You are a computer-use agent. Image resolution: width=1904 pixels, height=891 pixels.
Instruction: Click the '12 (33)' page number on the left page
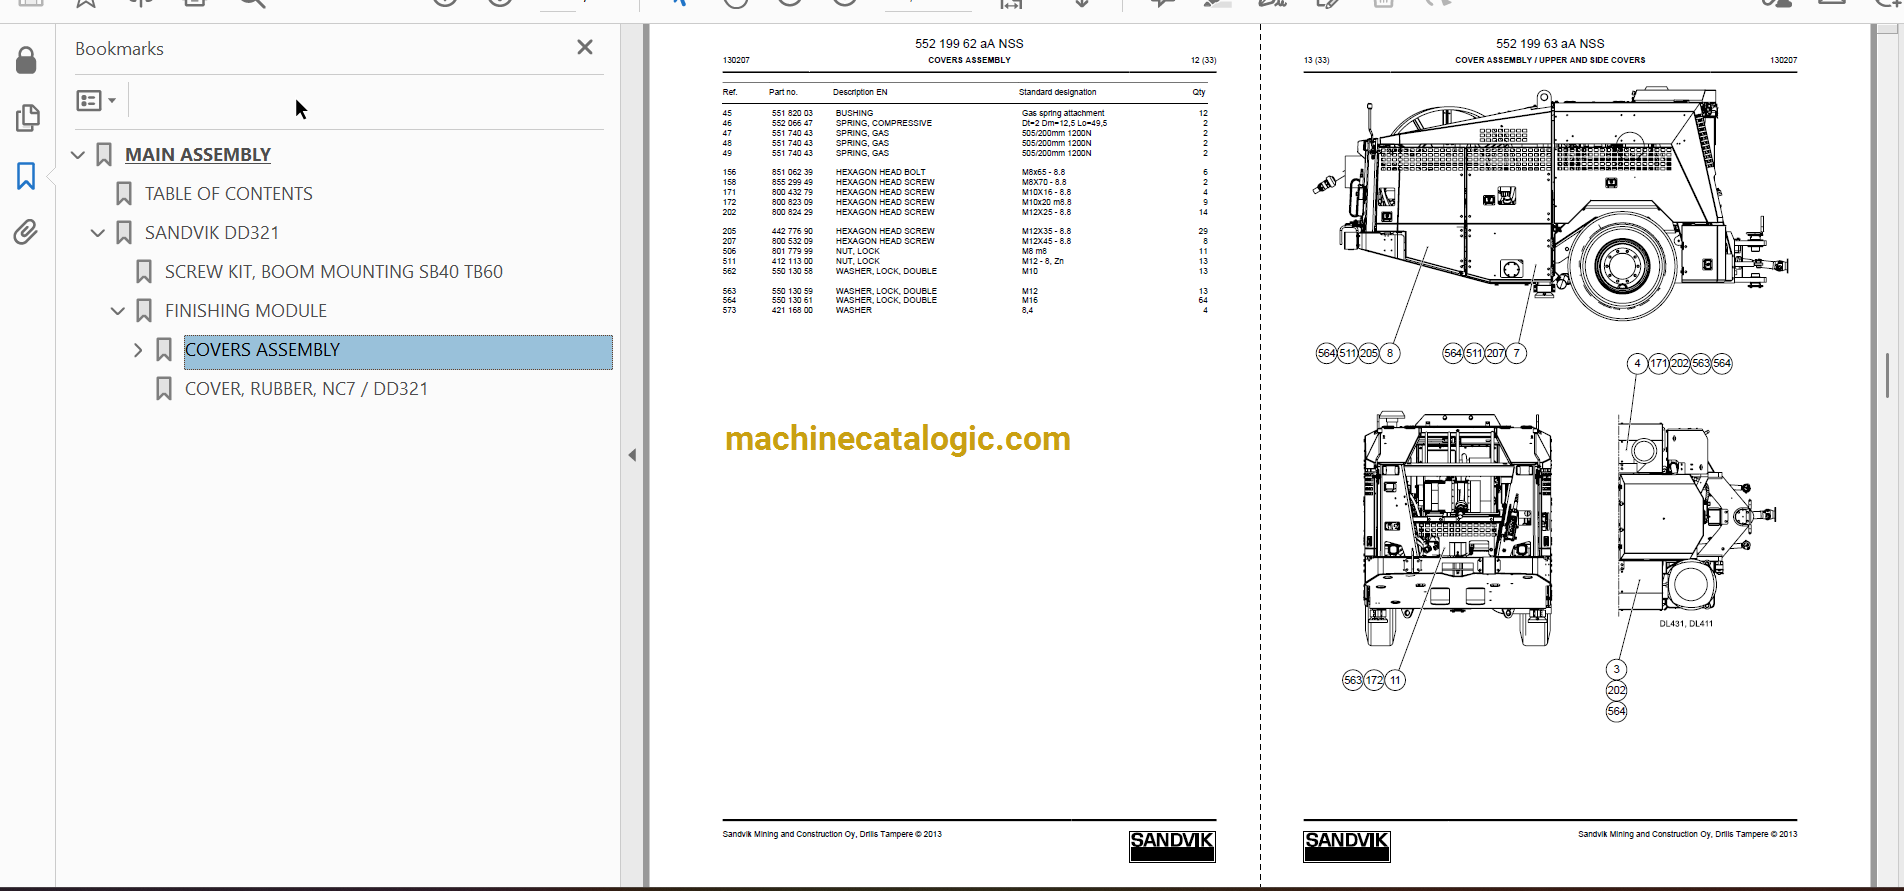pyautogui.click(x=1203, y=60)
